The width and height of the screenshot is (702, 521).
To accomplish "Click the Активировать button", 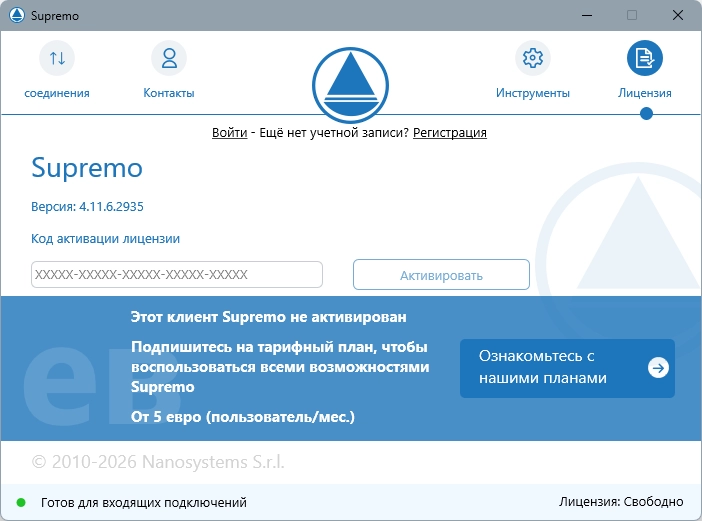I will [x=441, y=274].
